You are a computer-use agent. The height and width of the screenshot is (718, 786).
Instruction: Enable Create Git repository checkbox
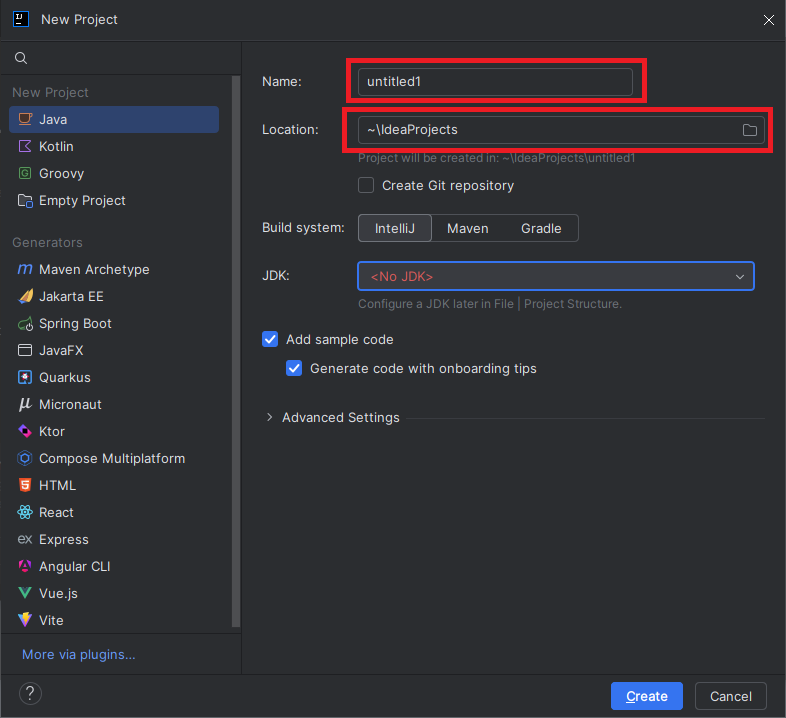click(x=366, y=186)
